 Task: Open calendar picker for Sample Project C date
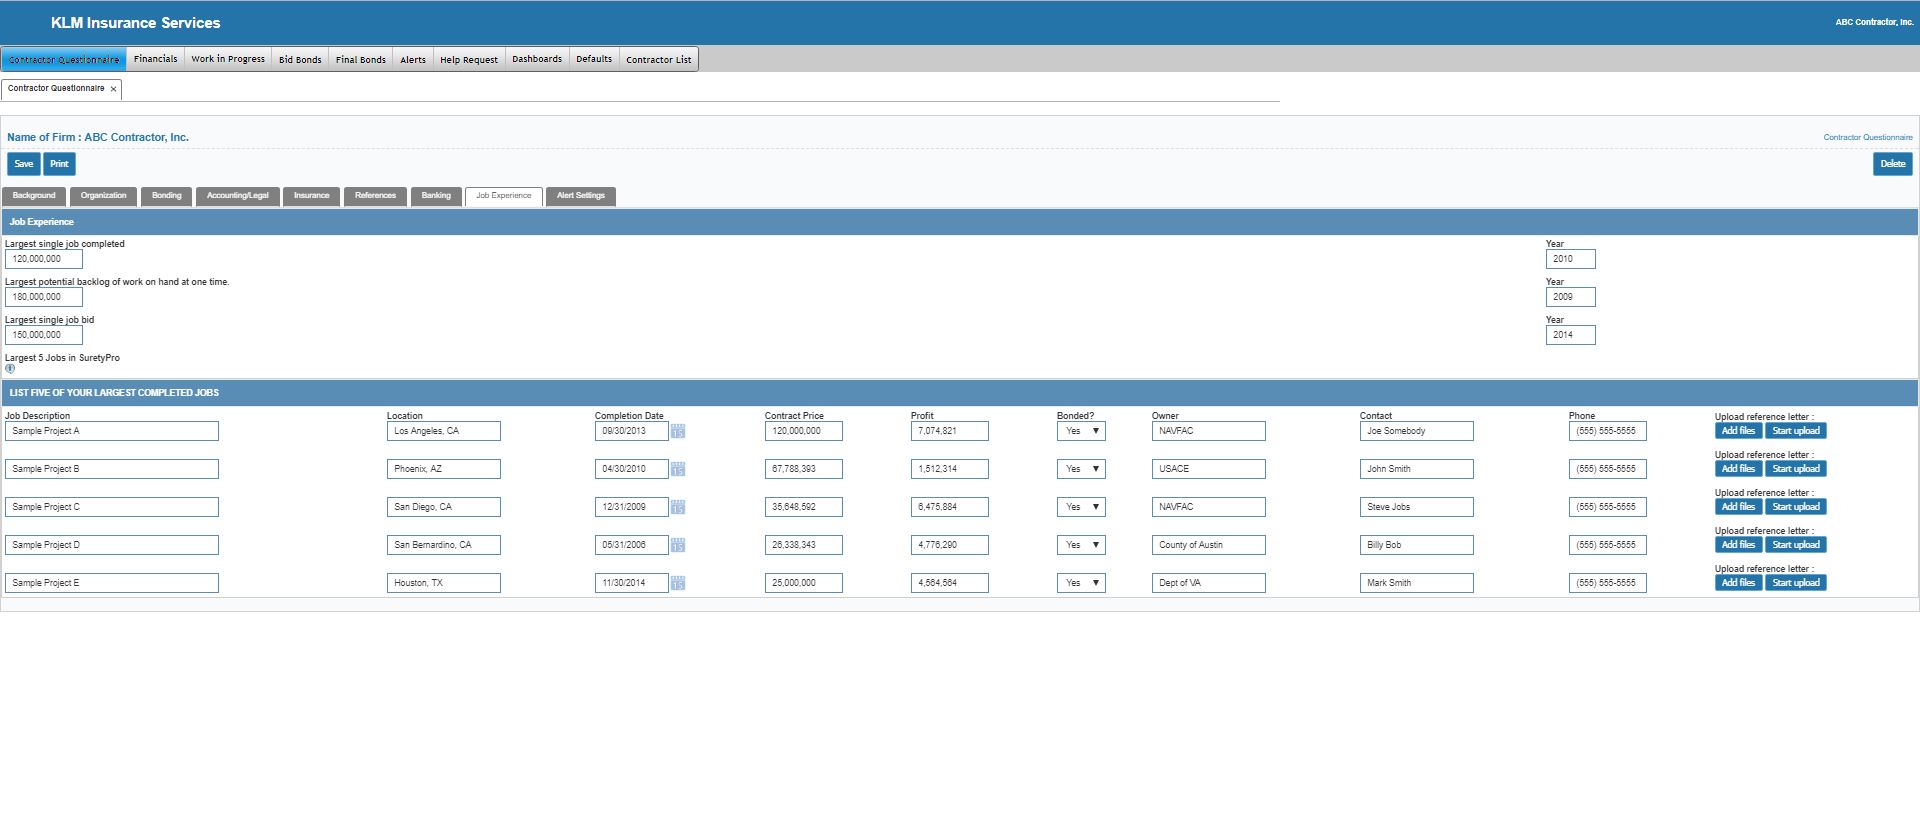[x=678, y=508]
